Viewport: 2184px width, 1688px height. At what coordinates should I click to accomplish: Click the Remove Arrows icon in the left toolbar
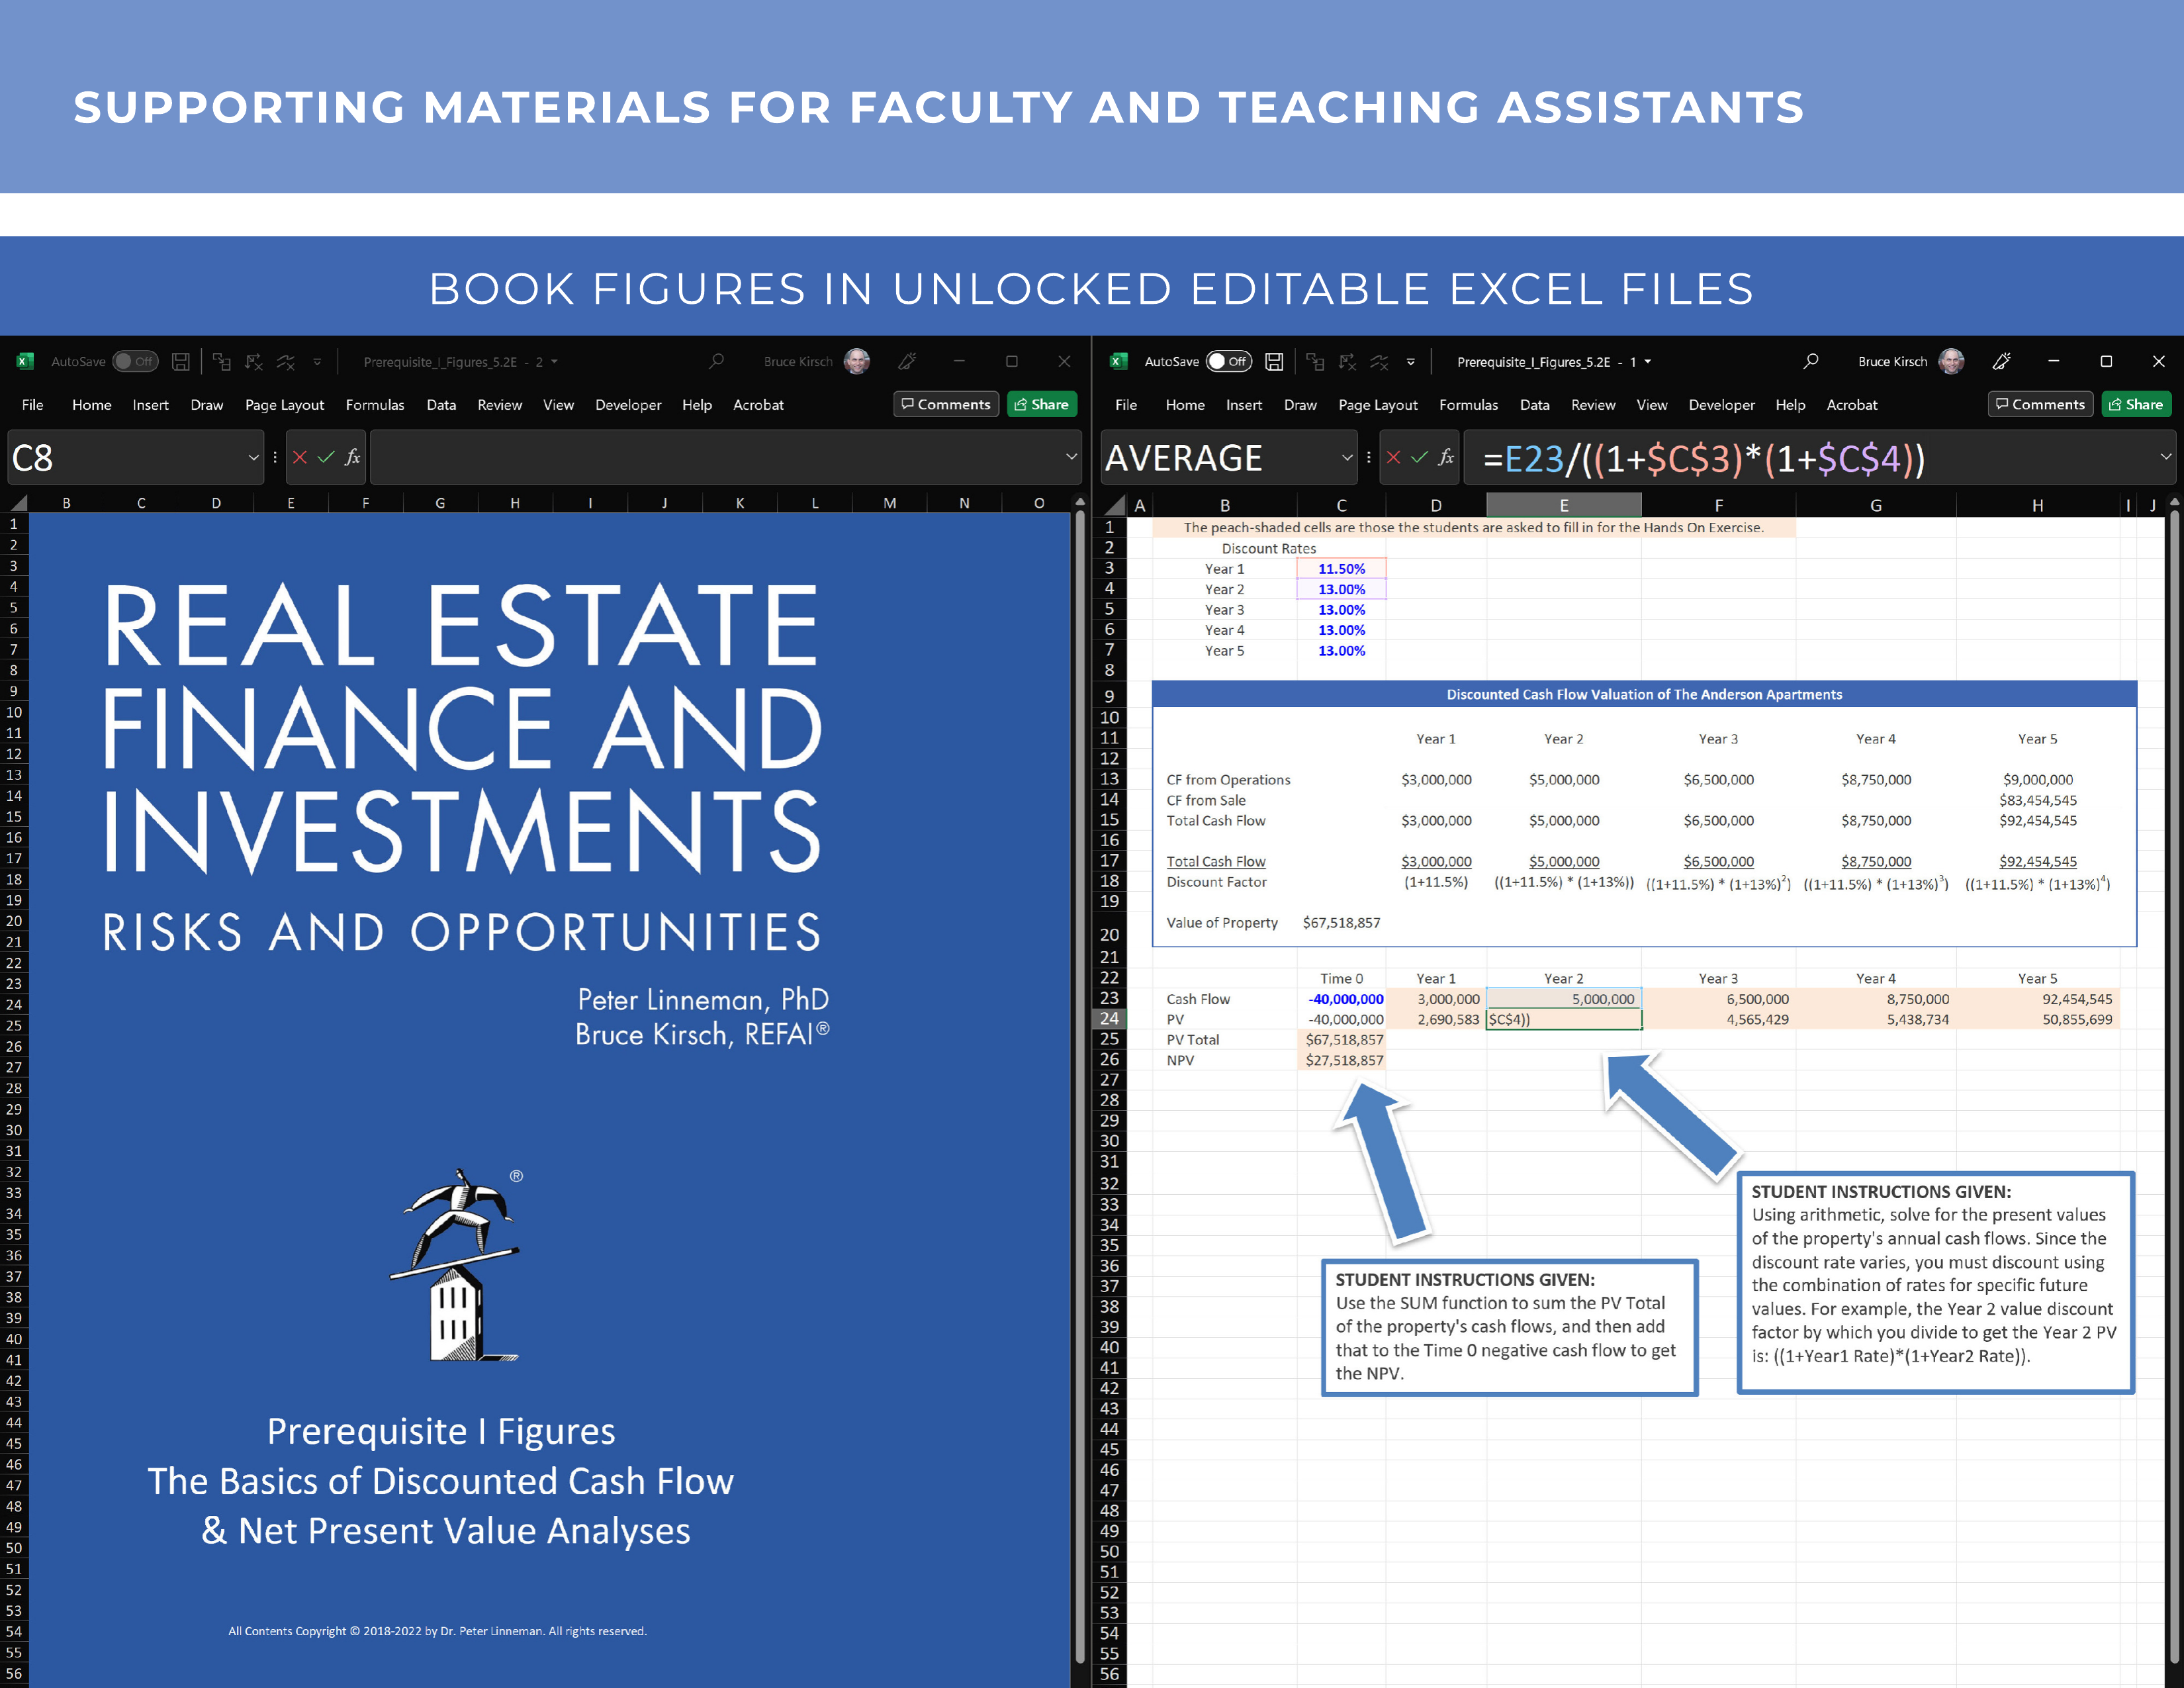pyautogui.click(x=285, y=362)
